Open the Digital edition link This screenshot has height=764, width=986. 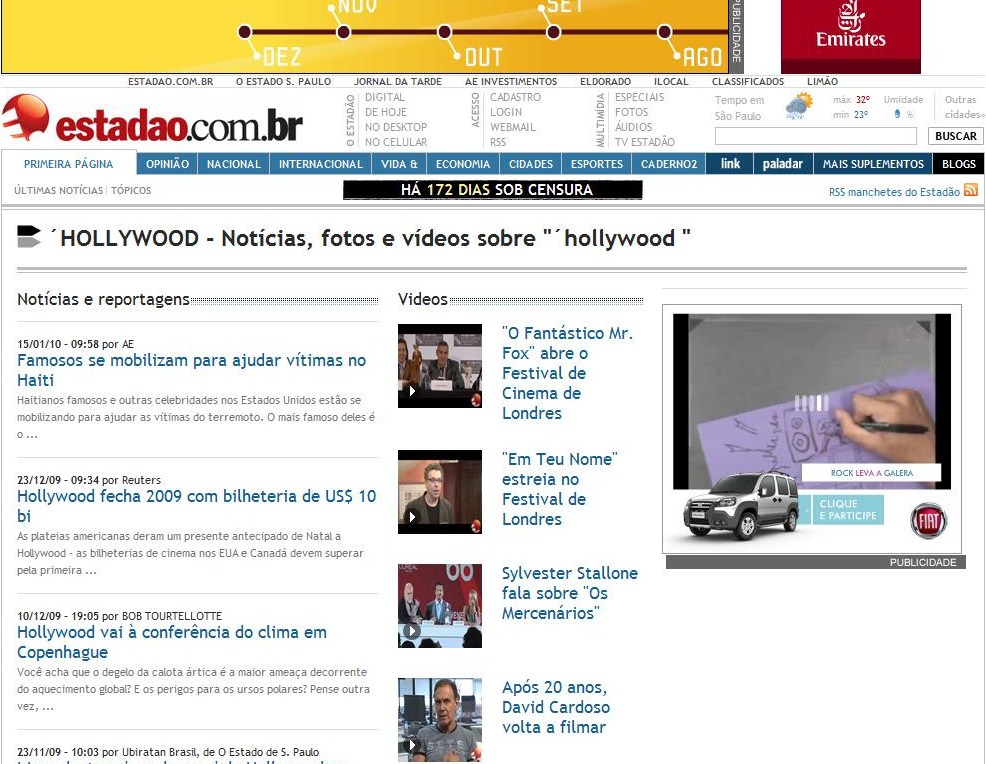tap(385, 97)
